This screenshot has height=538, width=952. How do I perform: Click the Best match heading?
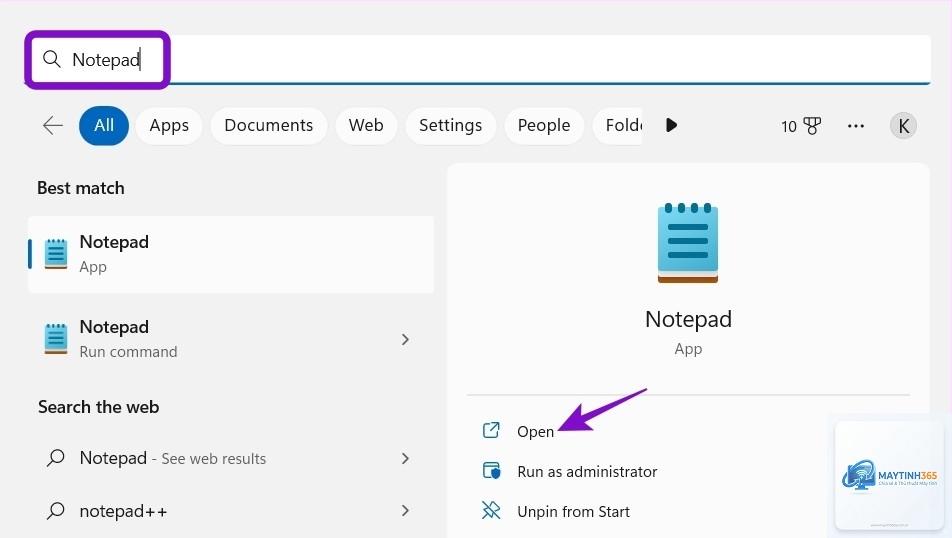[81, 188]
